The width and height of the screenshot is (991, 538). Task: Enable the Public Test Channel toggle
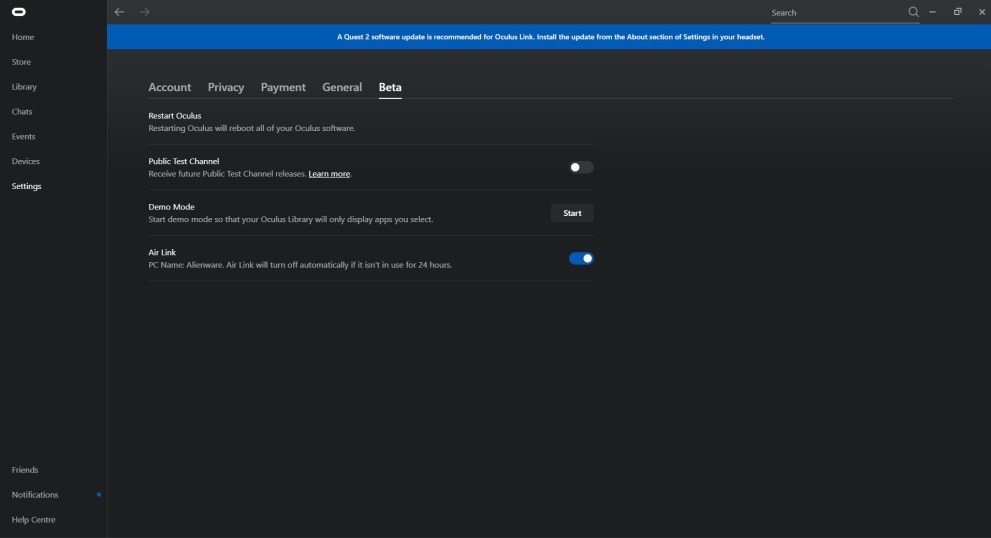581,167
